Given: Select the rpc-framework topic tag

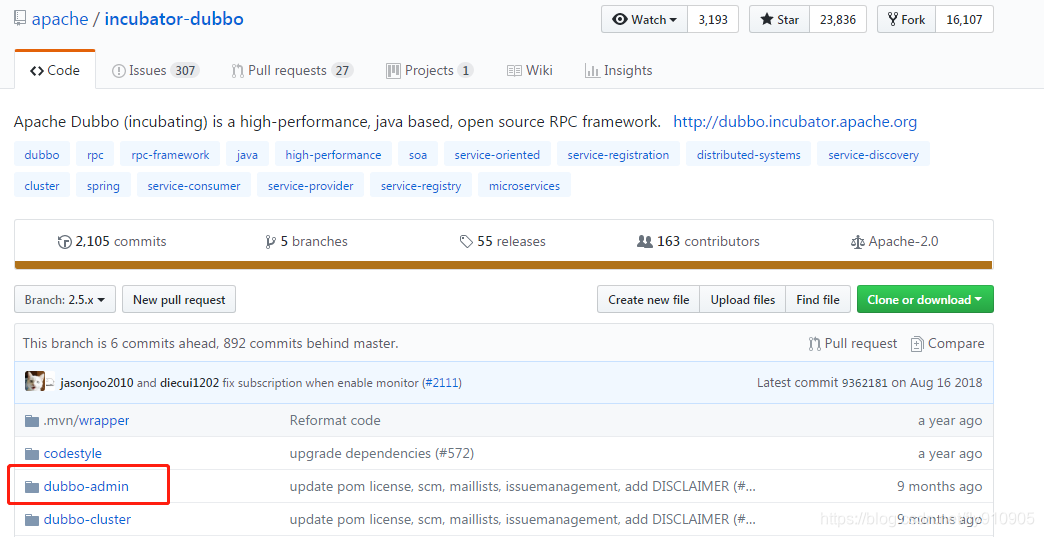Looking at the screenshot, I should (x=170, y=155).
